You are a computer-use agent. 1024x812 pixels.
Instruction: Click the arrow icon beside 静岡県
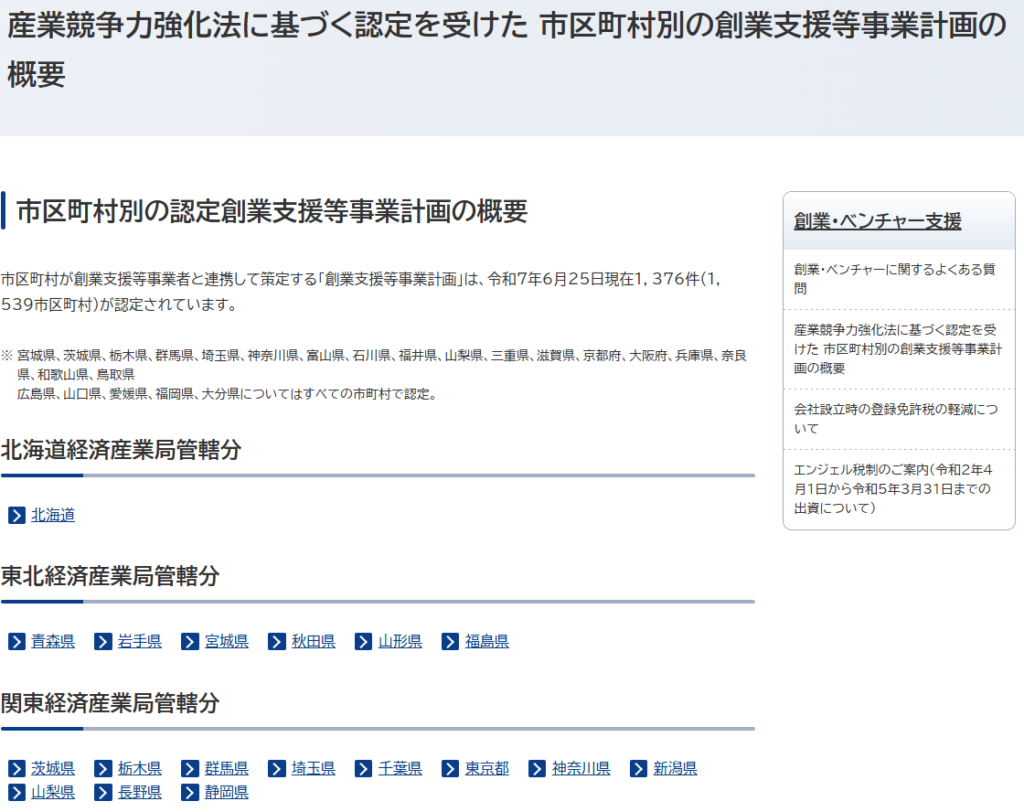(190, 793)
